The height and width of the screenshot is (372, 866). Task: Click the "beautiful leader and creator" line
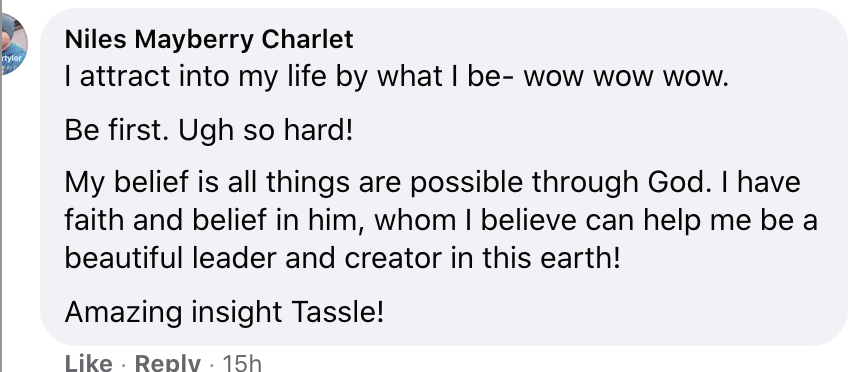pyautogui.click(x=342, y=258)
